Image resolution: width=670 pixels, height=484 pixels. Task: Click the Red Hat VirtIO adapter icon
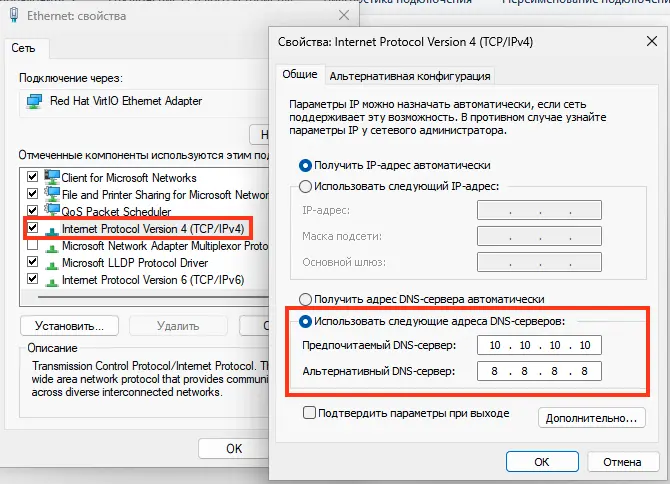(x=34, y=101)
